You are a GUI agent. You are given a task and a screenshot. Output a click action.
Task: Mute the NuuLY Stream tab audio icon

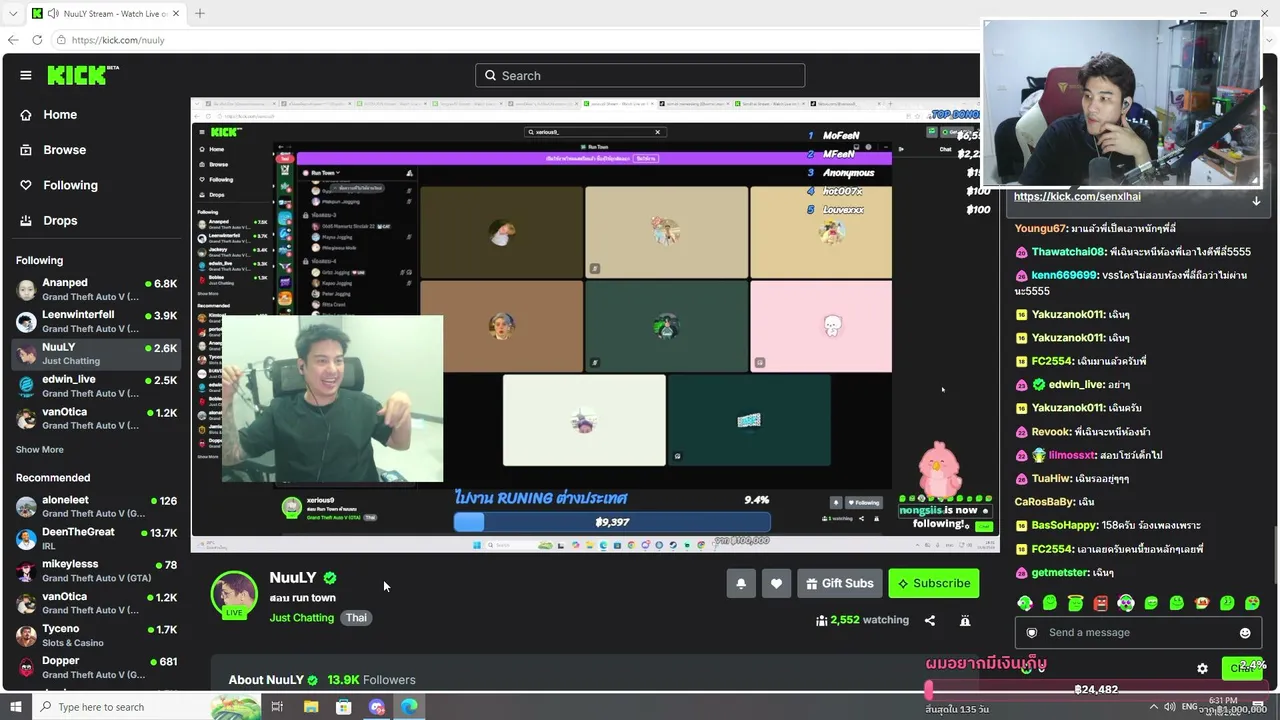coord(52,13)
